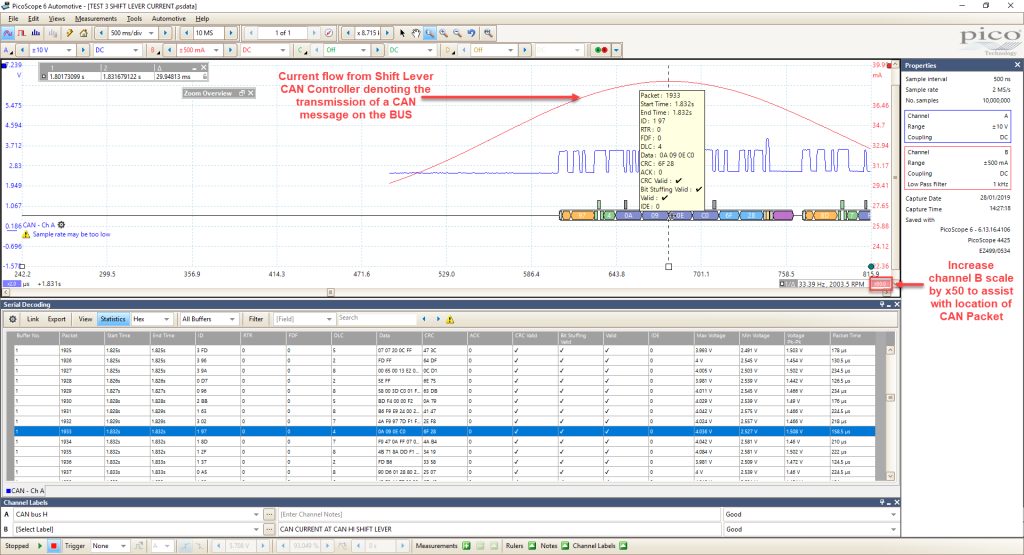Click the start capture green arrow

40,546
